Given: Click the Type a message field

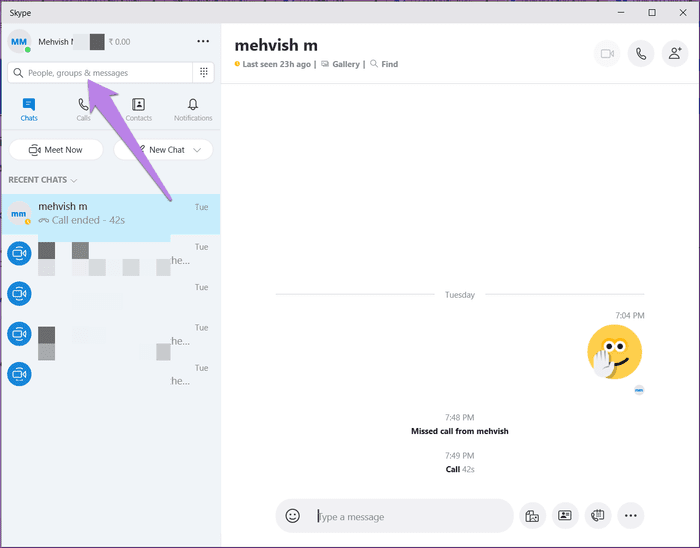Looking at the screenshot, I should coord(411,517).
